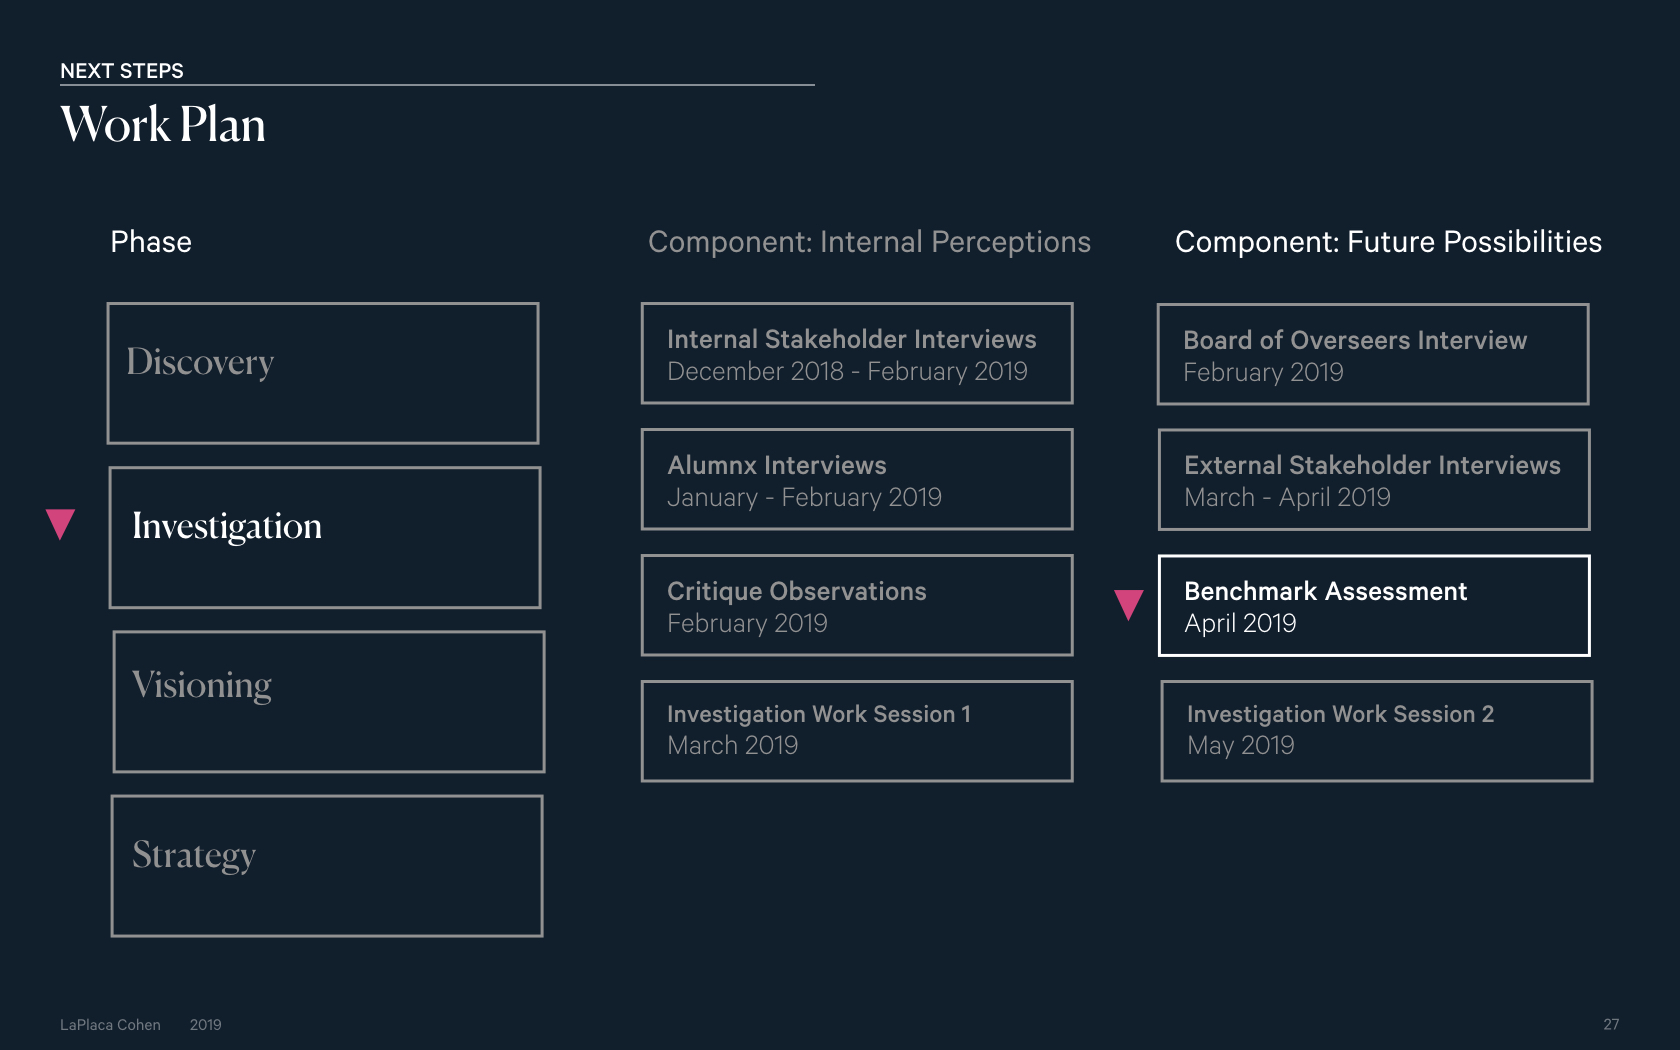1680x1050 pixels.
Task: Select the Visioning phase box
Action: (329, 701)
